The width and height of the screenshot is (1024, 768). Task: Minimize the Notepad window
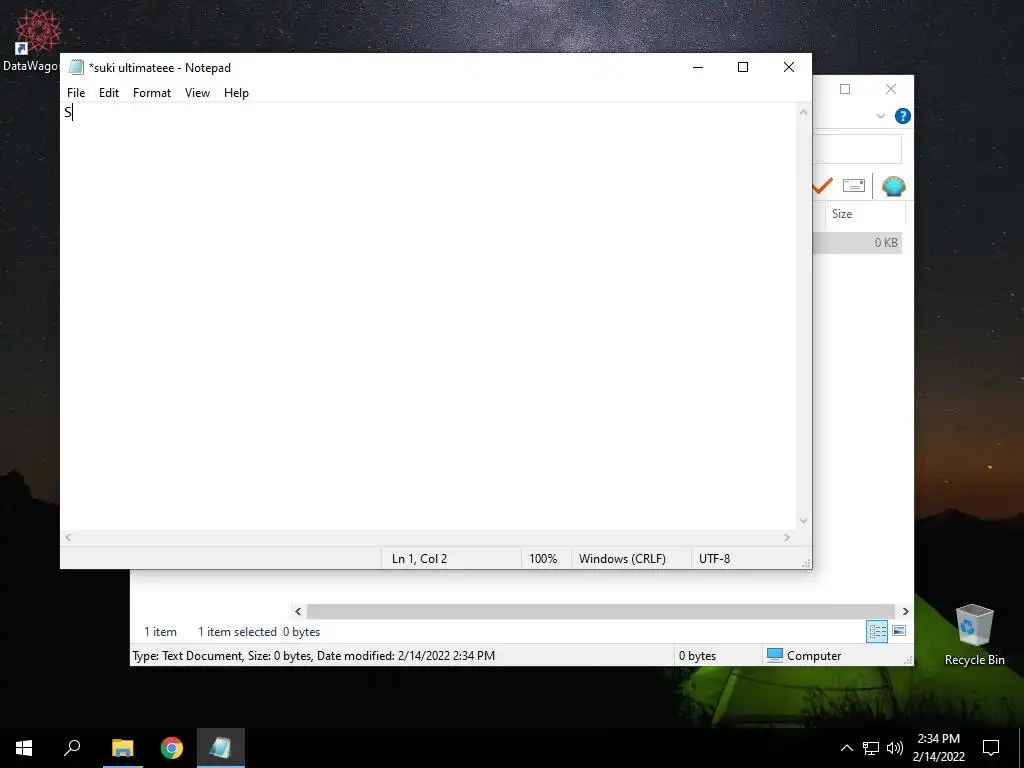click(697, 67)
